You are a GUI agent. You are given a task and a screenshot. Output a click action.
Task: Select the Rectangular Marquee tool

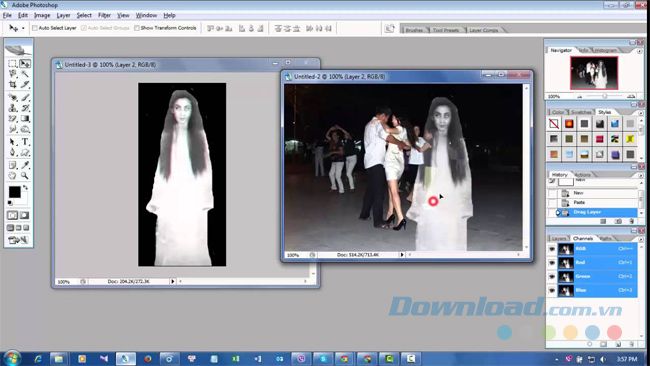(x=12, y=63)
